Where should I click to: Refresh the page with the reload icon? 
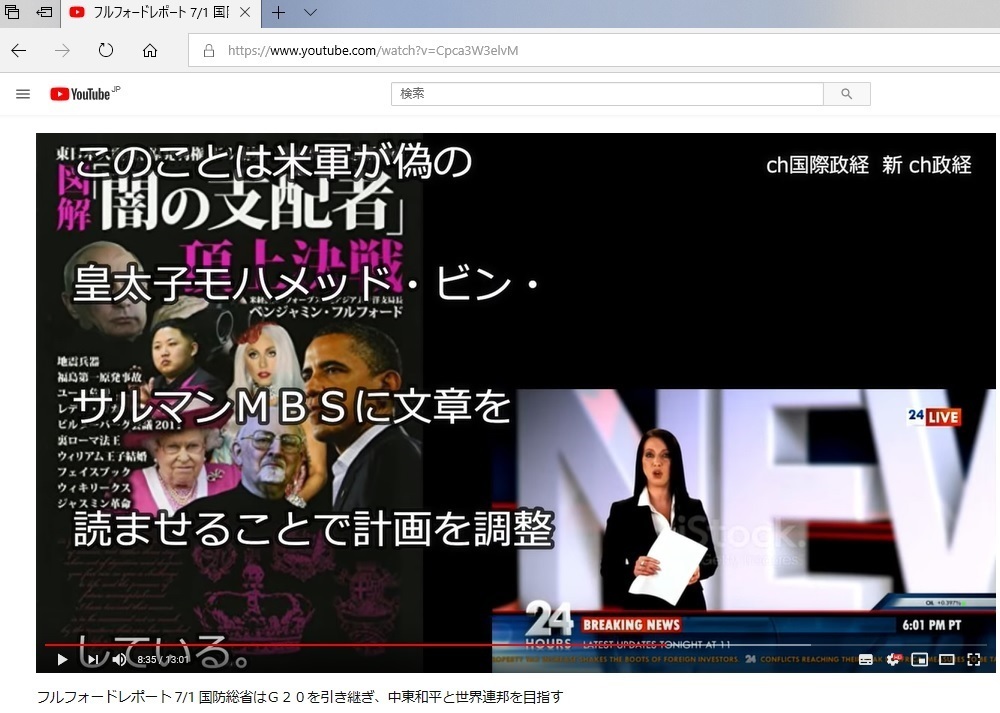(x=106, y=50)
